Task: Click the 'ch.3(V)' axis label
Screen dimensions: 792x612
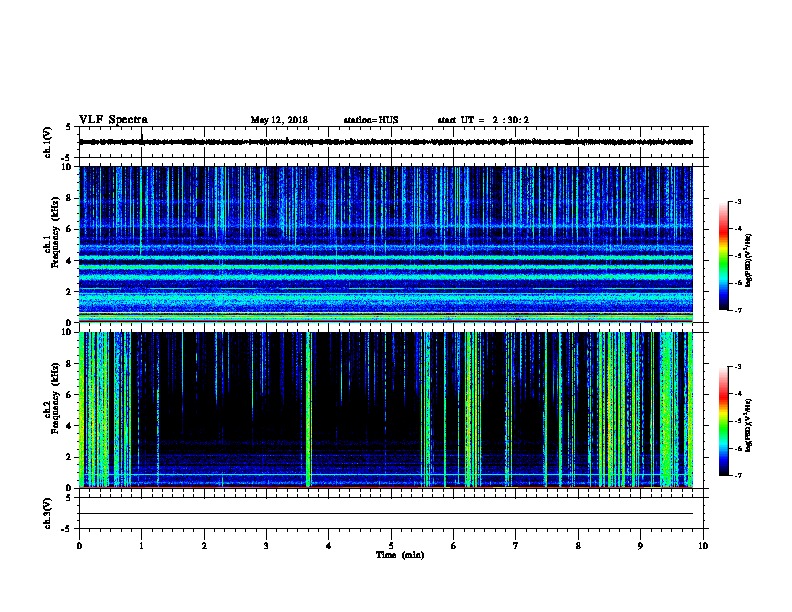Action: 47,513
